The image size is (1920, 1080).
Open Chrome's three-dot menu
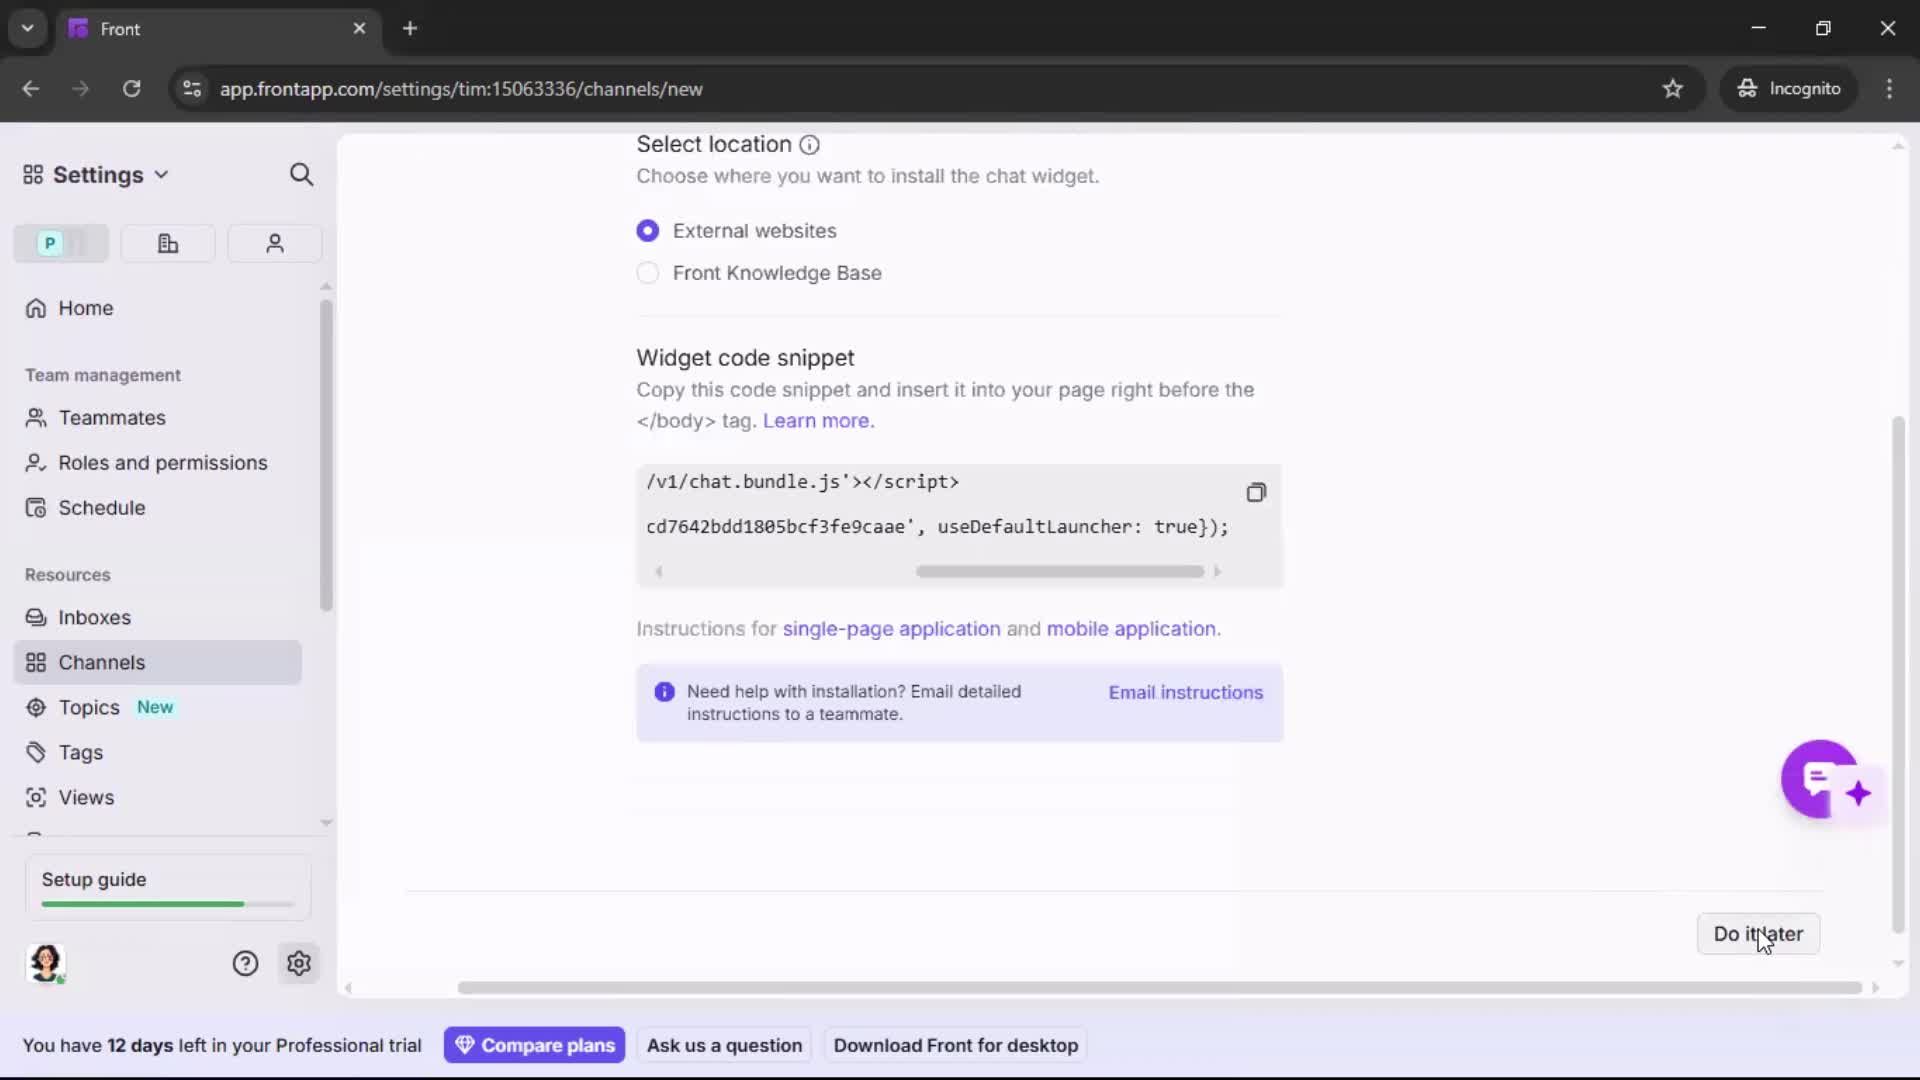[x=1890, y=88]
